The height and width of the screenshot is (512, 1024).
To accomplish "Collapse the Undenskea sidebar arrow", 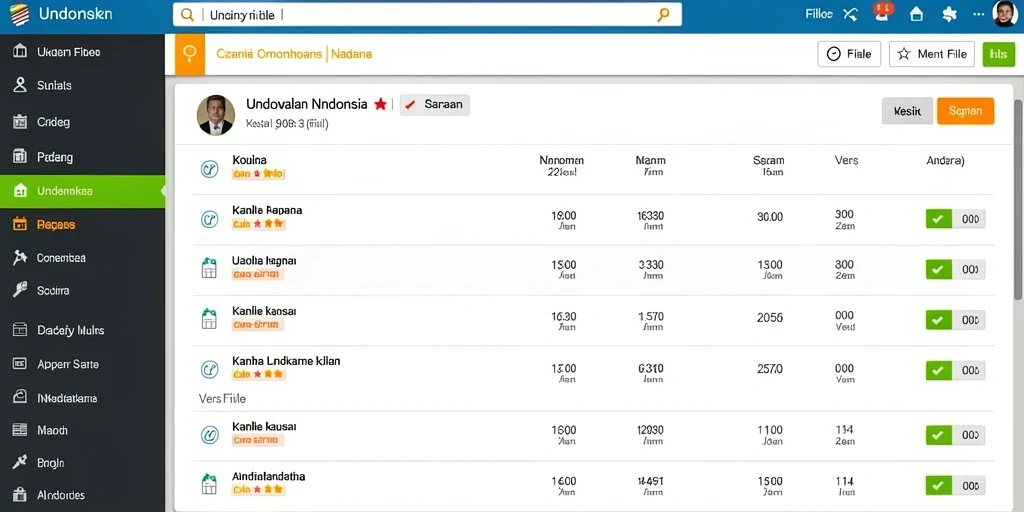I will tap(162, 191).
